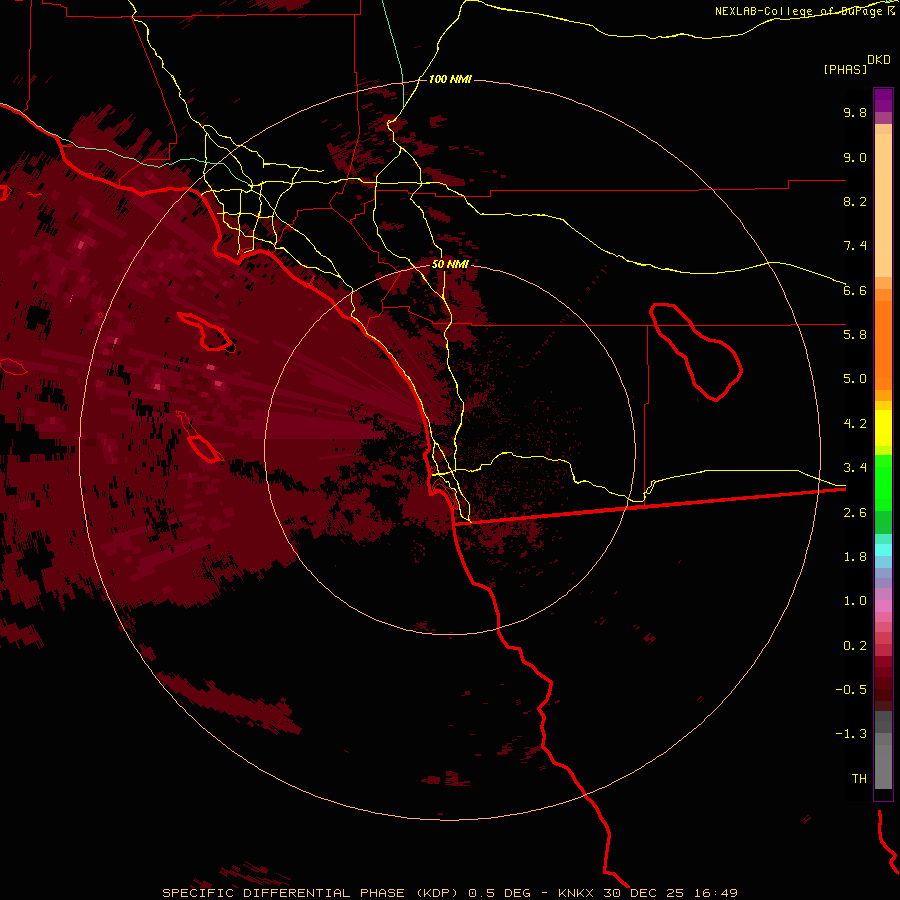The image size is (900, 900).
Task: Click the 6.6 legend value
Action: (x=855, y=290)
